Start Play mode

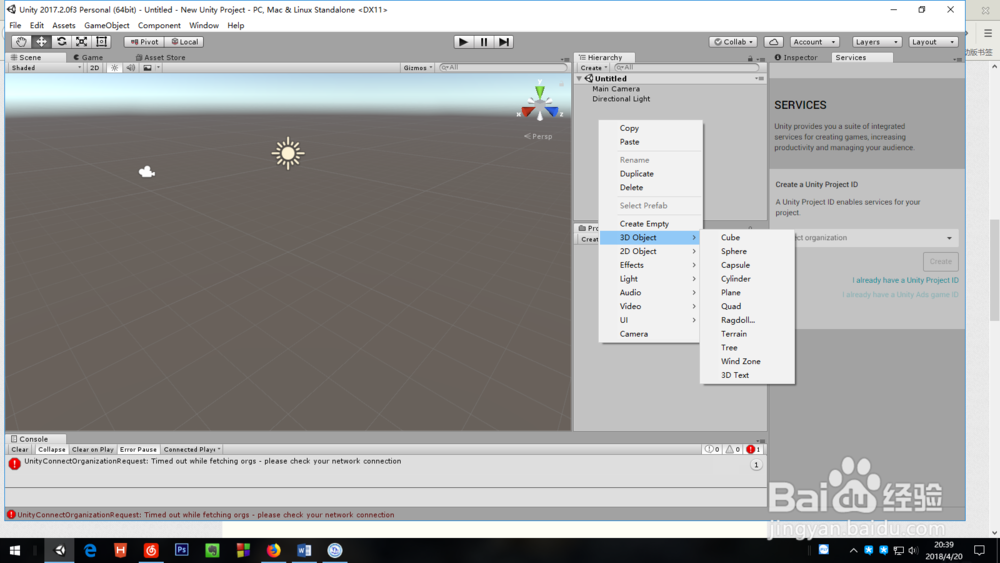(x=463, y=41)
